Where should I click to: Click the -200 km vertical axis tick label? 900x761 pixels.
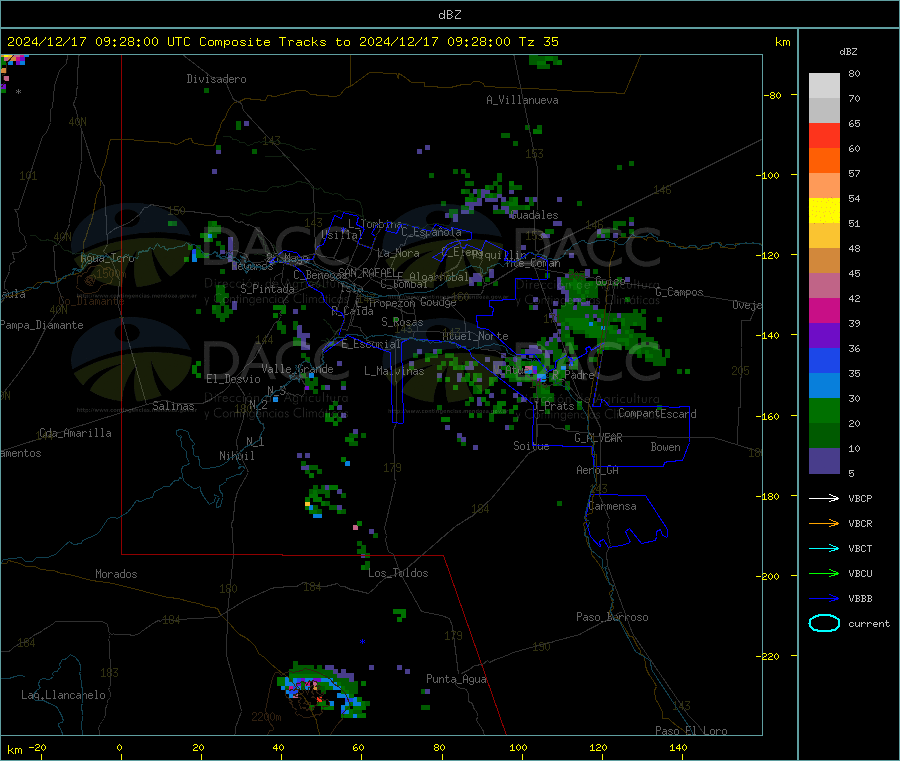pyautogui.click(x=767, y=576)
